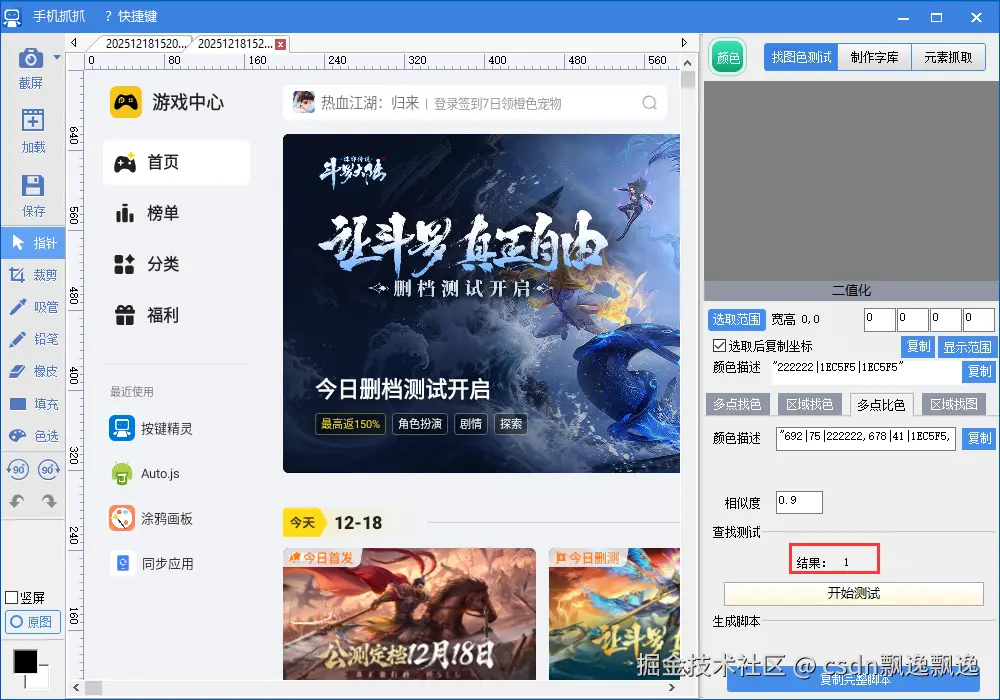Select 首页 in the game center sidebar
The image size is (1000, 700).
point(177,163)
